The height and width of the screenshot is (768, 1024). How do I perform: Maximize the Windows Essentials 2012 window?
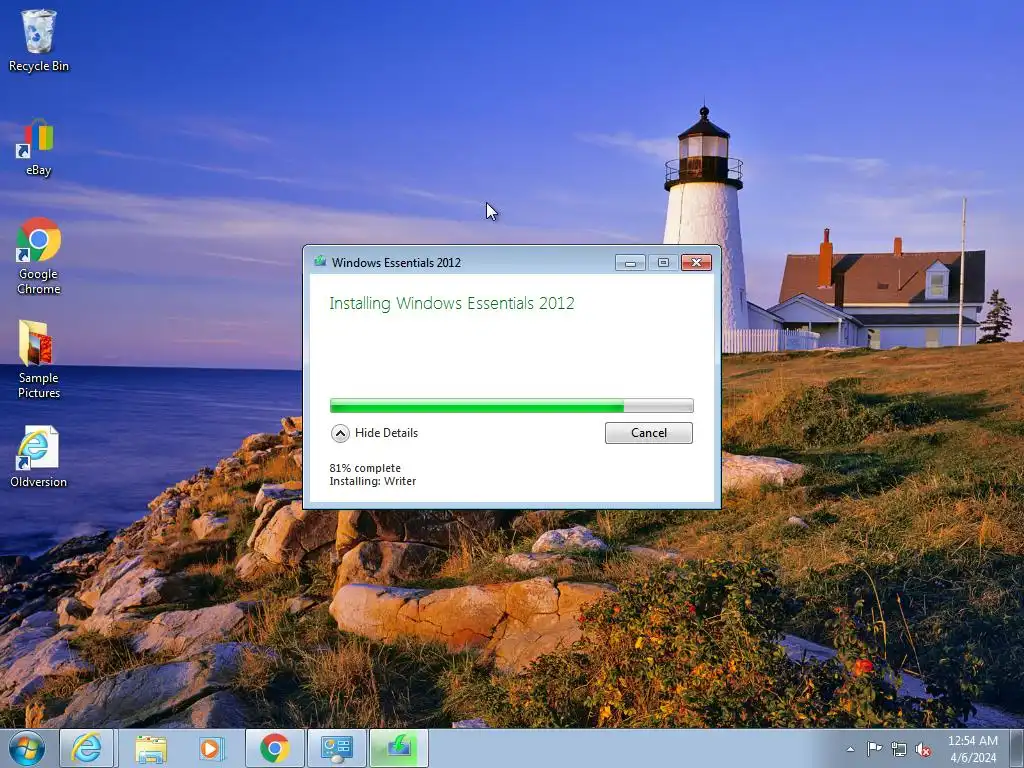[x=664, y=263]
